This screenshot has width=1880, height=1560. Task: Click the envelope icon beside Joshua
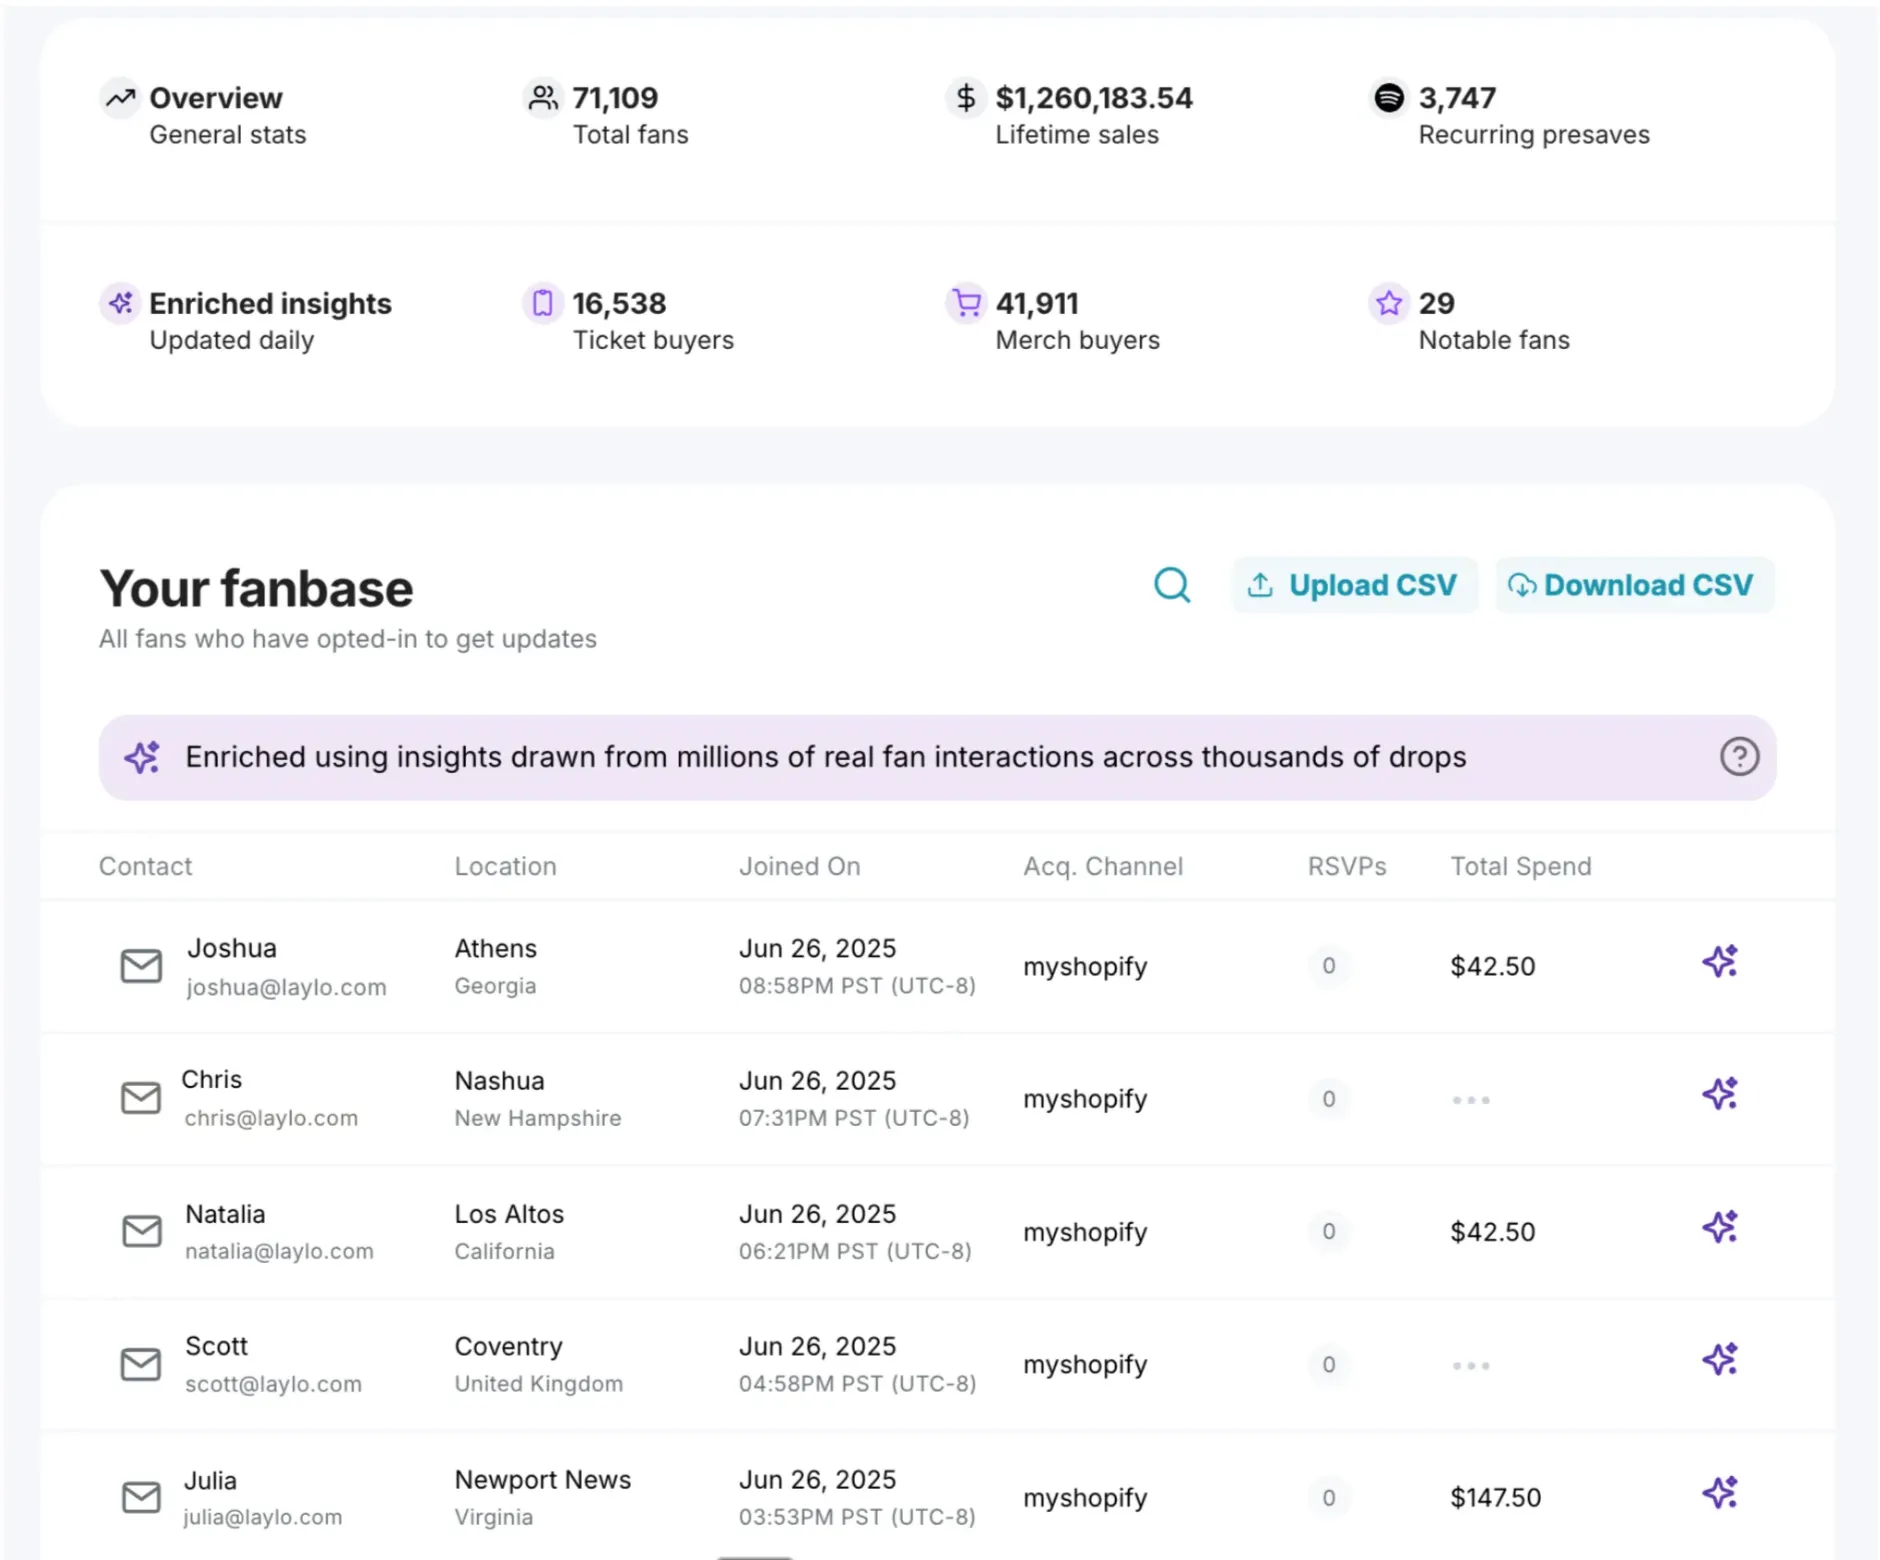pos(141,966)
